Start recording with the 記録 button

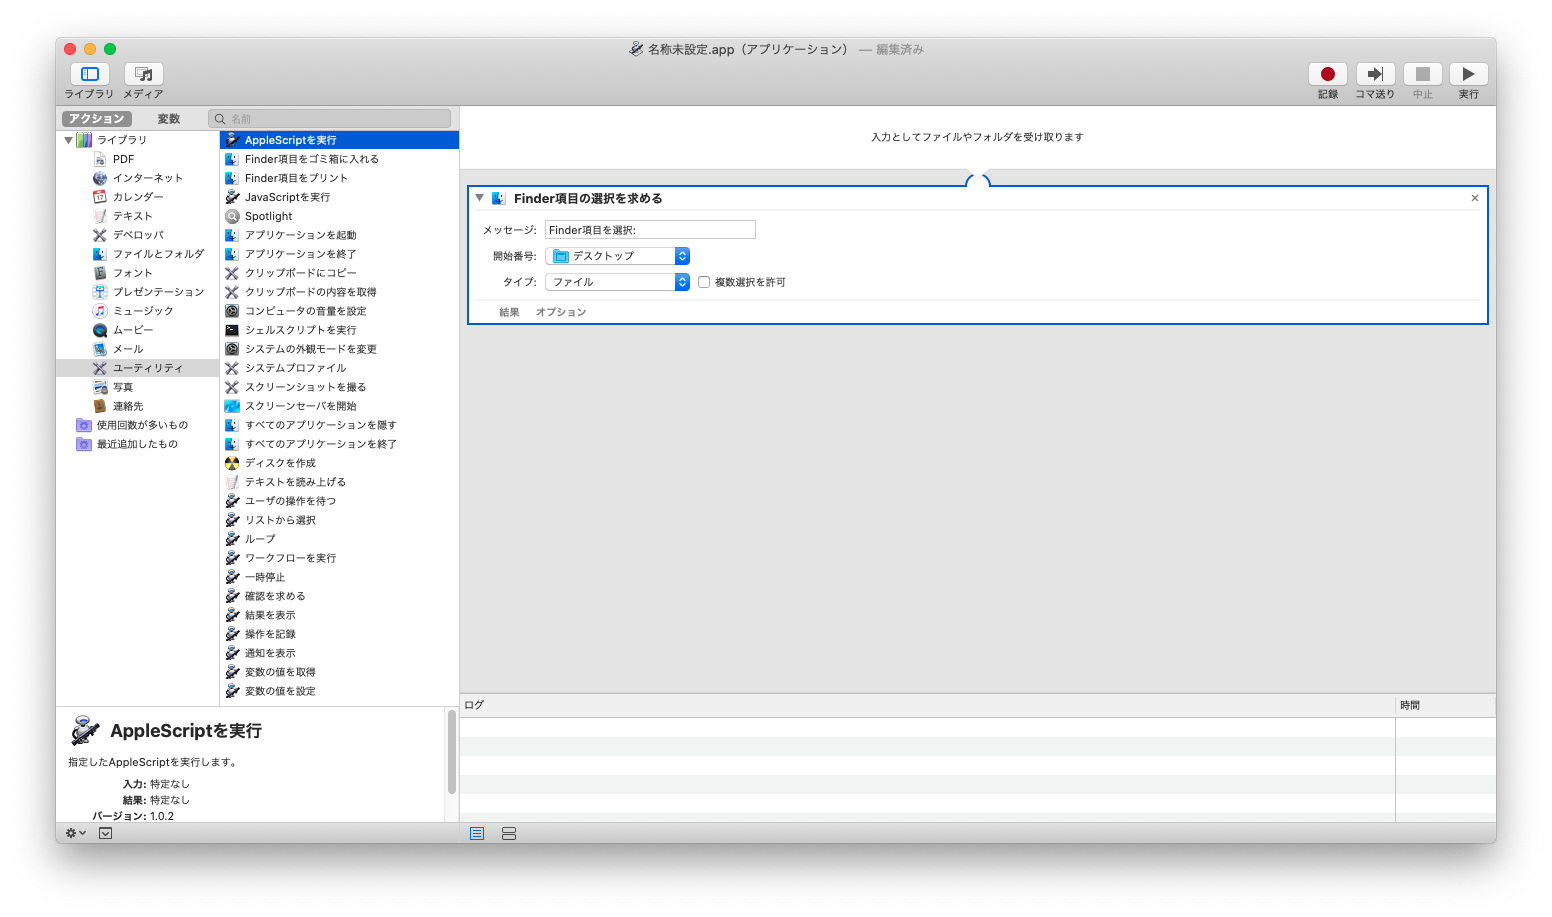coord(1327,75)
